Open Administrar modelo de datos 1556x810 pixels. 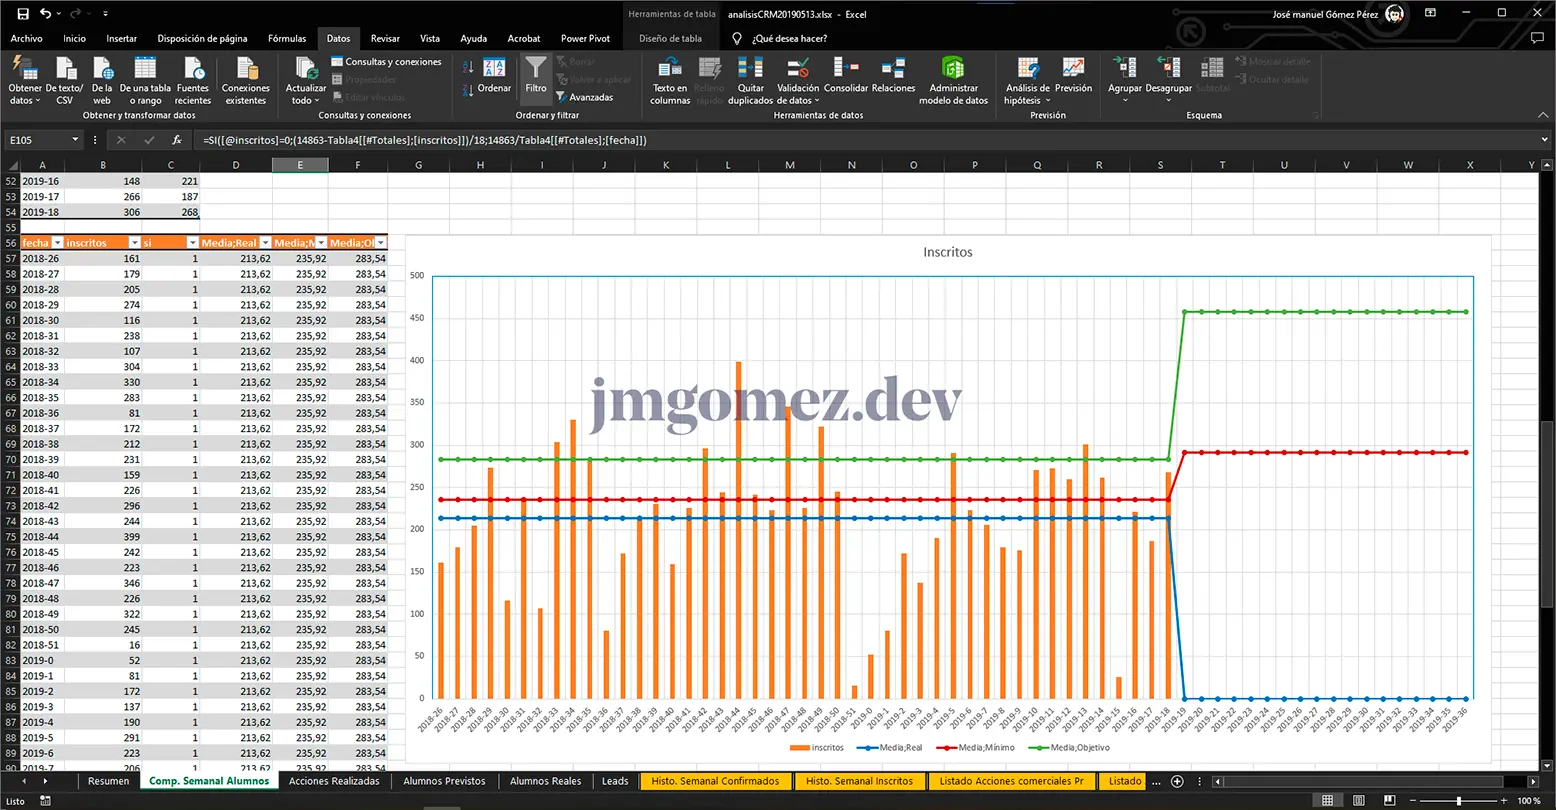[x=953, y=69]
